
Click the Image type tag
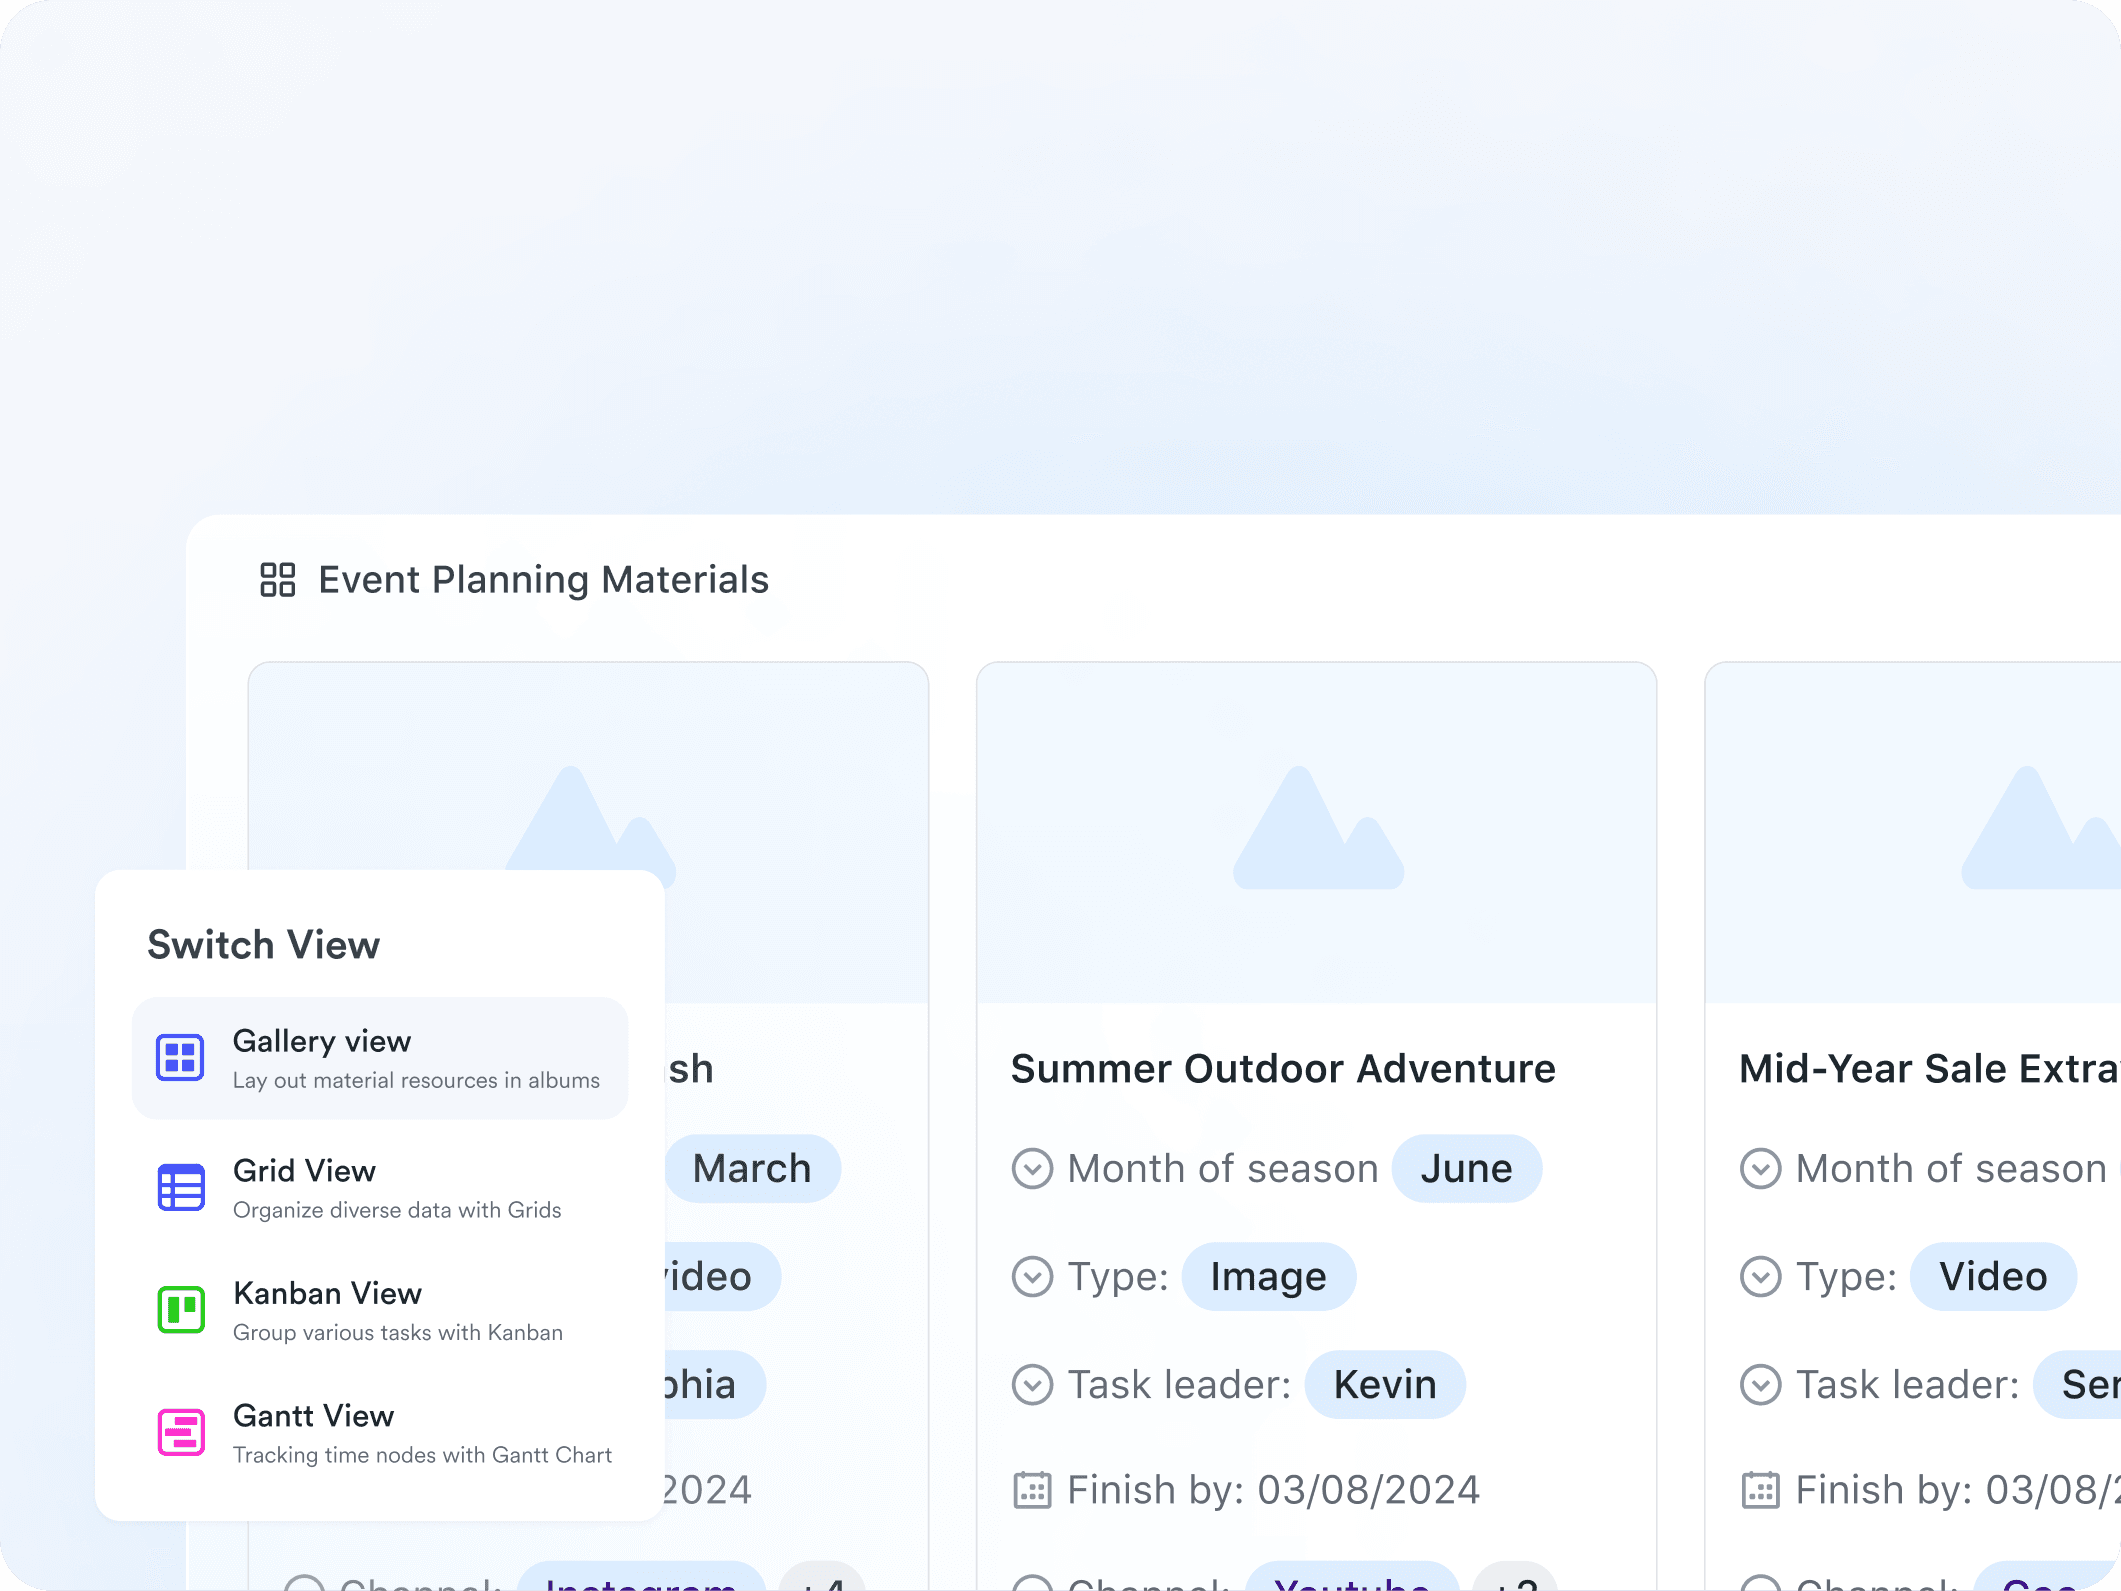tap(1268, 1277)
